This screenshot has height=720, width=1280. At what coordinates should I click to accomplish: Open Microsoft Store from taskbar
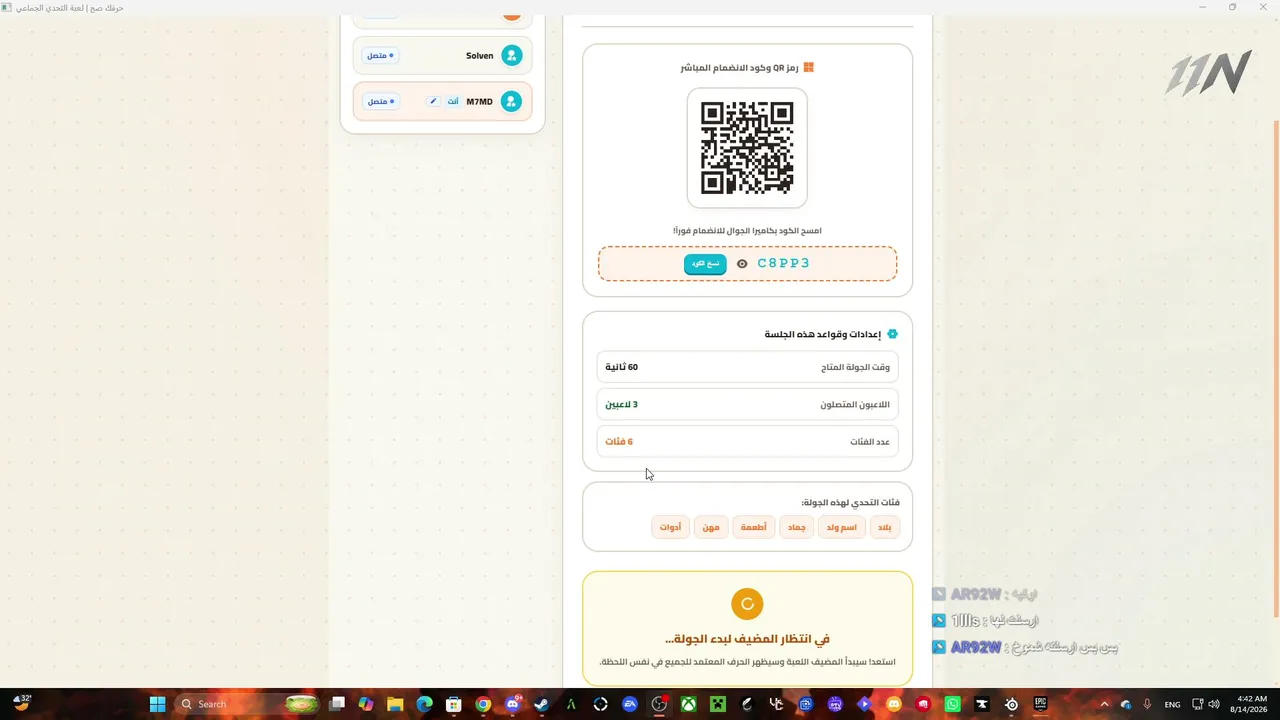coord(453,704)
